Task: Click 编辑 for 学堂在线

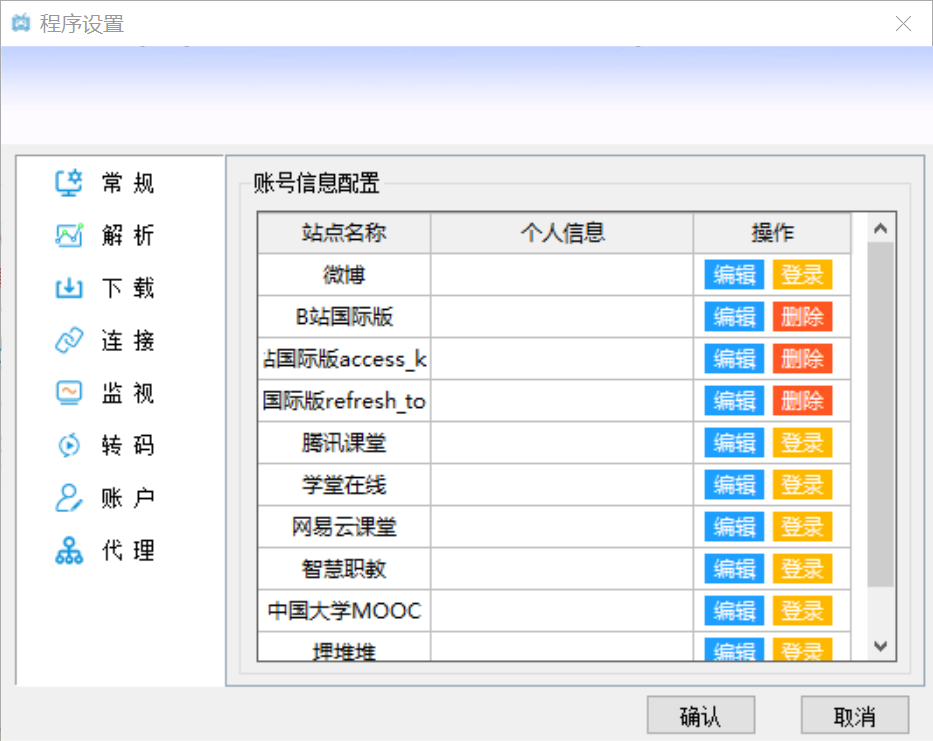Action: pos(734,485)
